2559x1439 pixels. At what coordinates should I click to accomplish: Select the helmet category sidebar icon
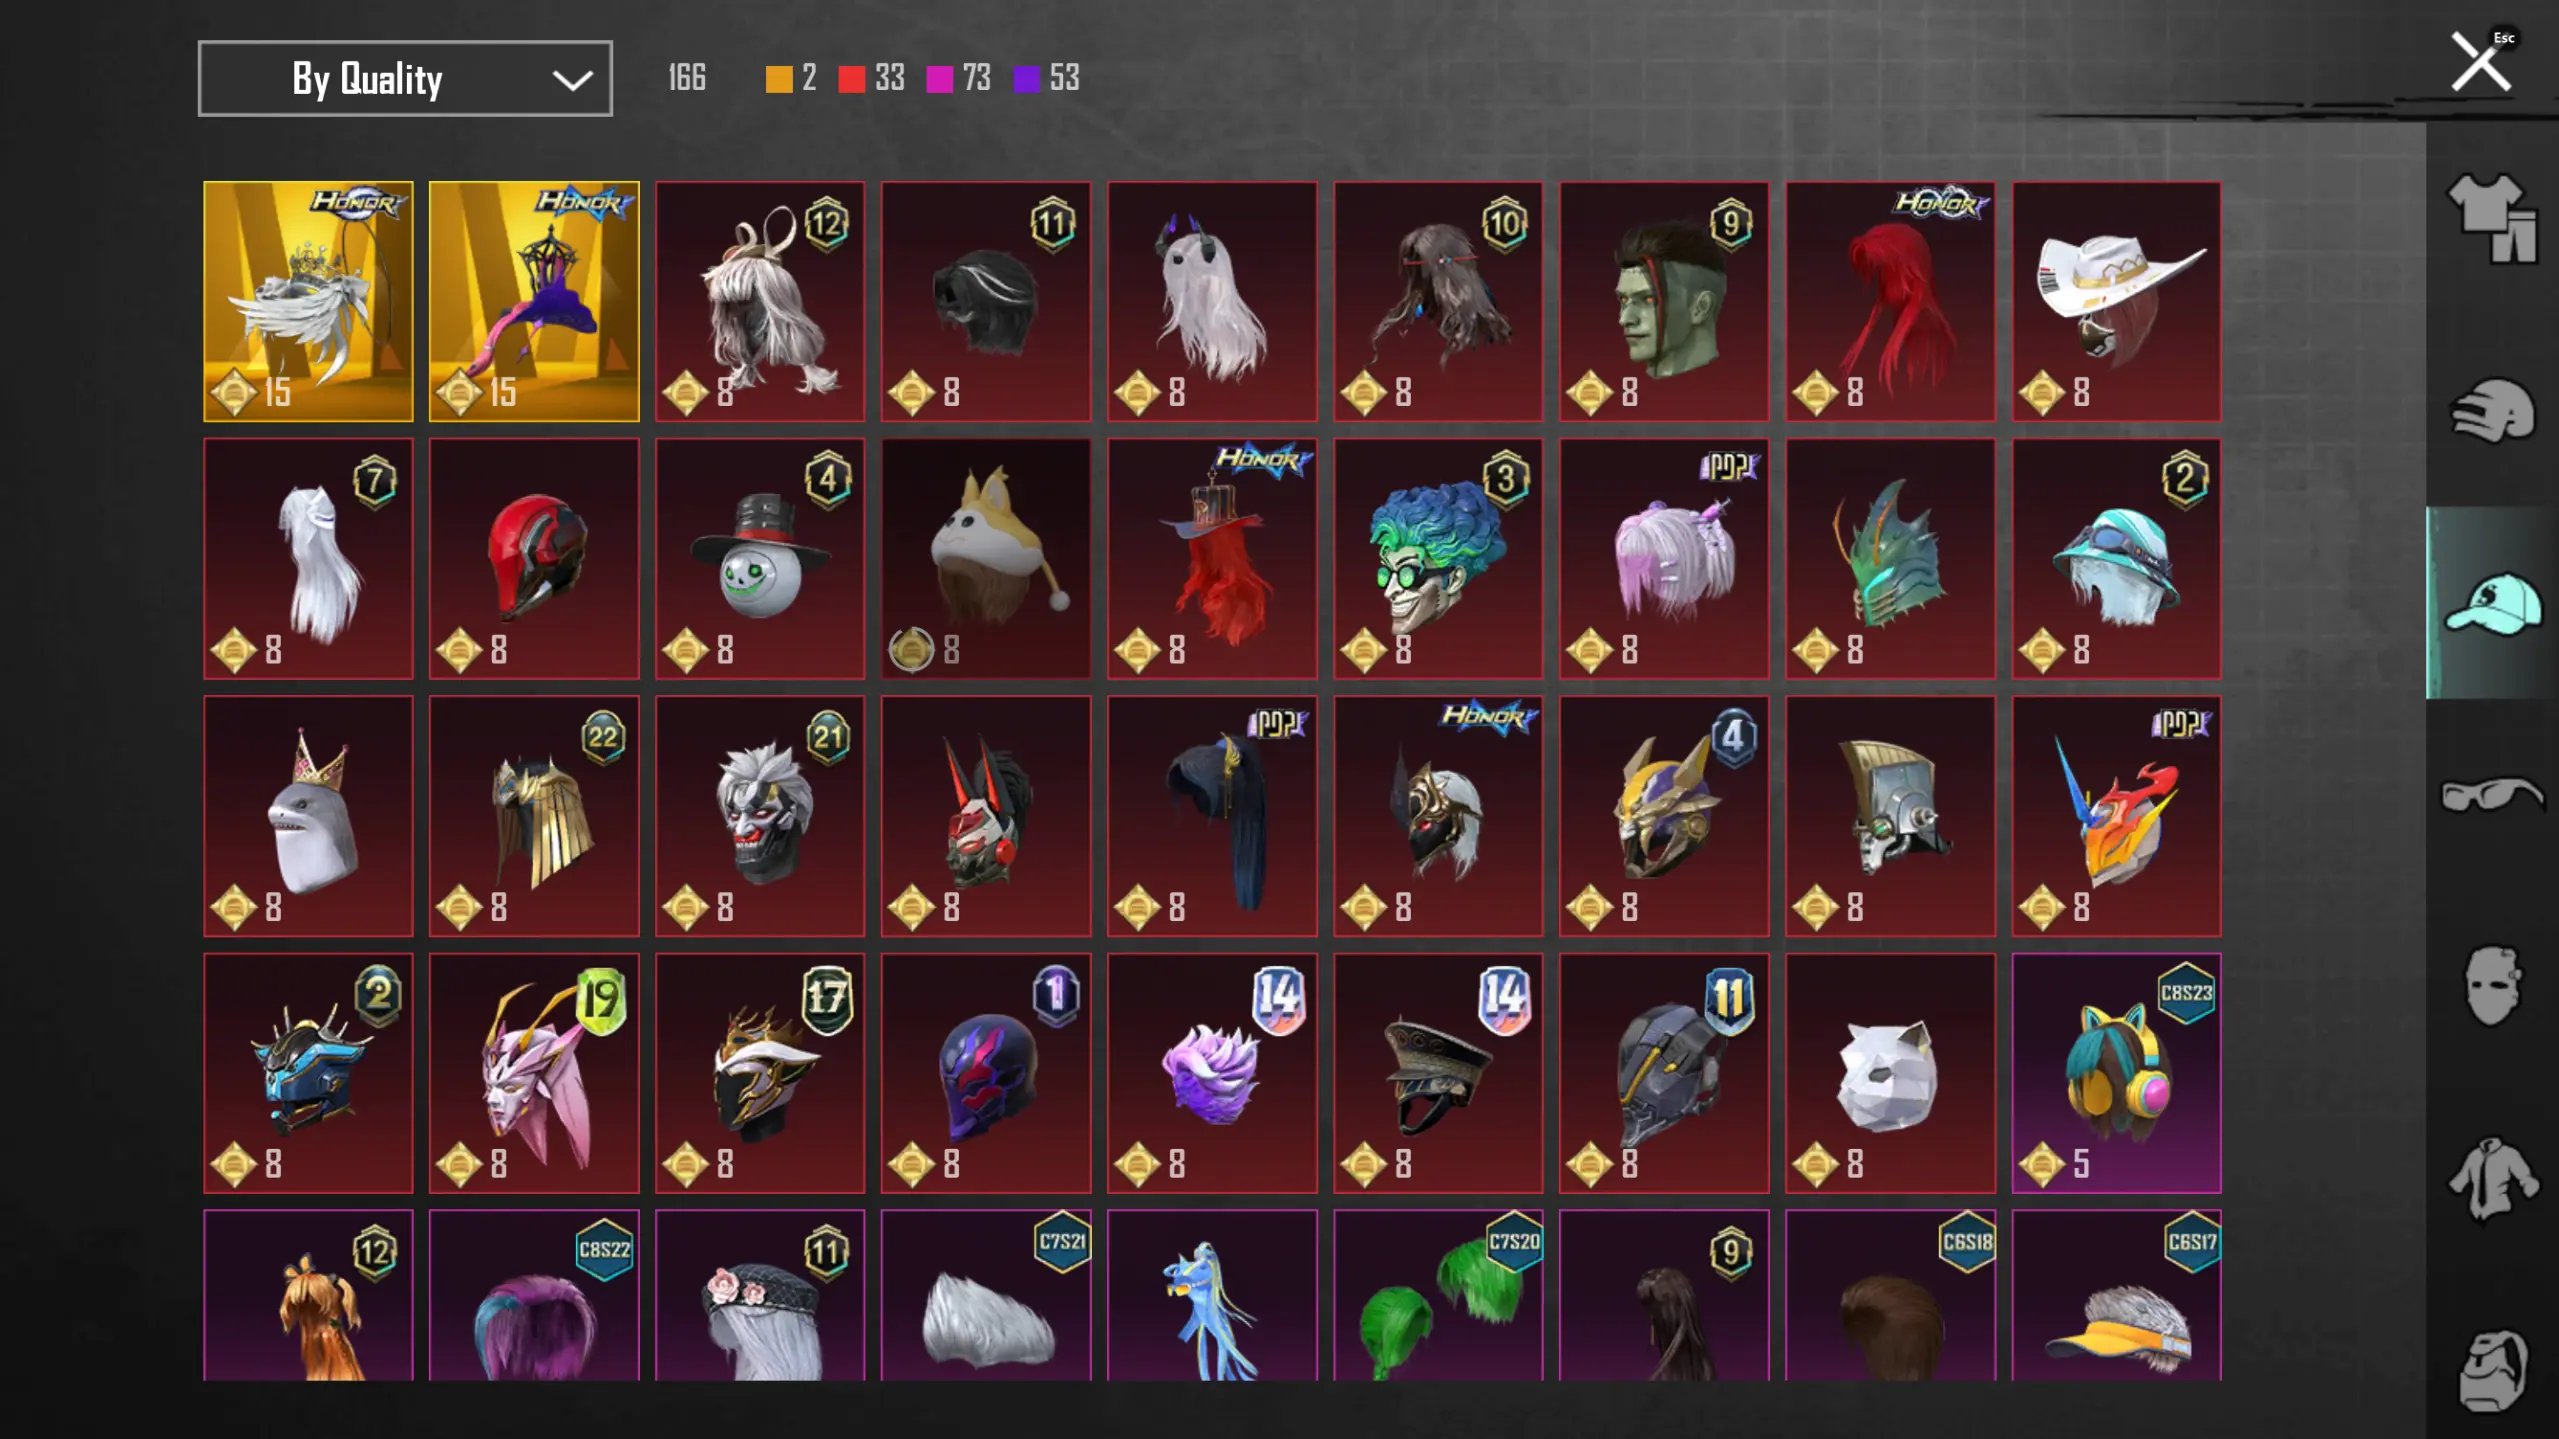coord(2492,411)
